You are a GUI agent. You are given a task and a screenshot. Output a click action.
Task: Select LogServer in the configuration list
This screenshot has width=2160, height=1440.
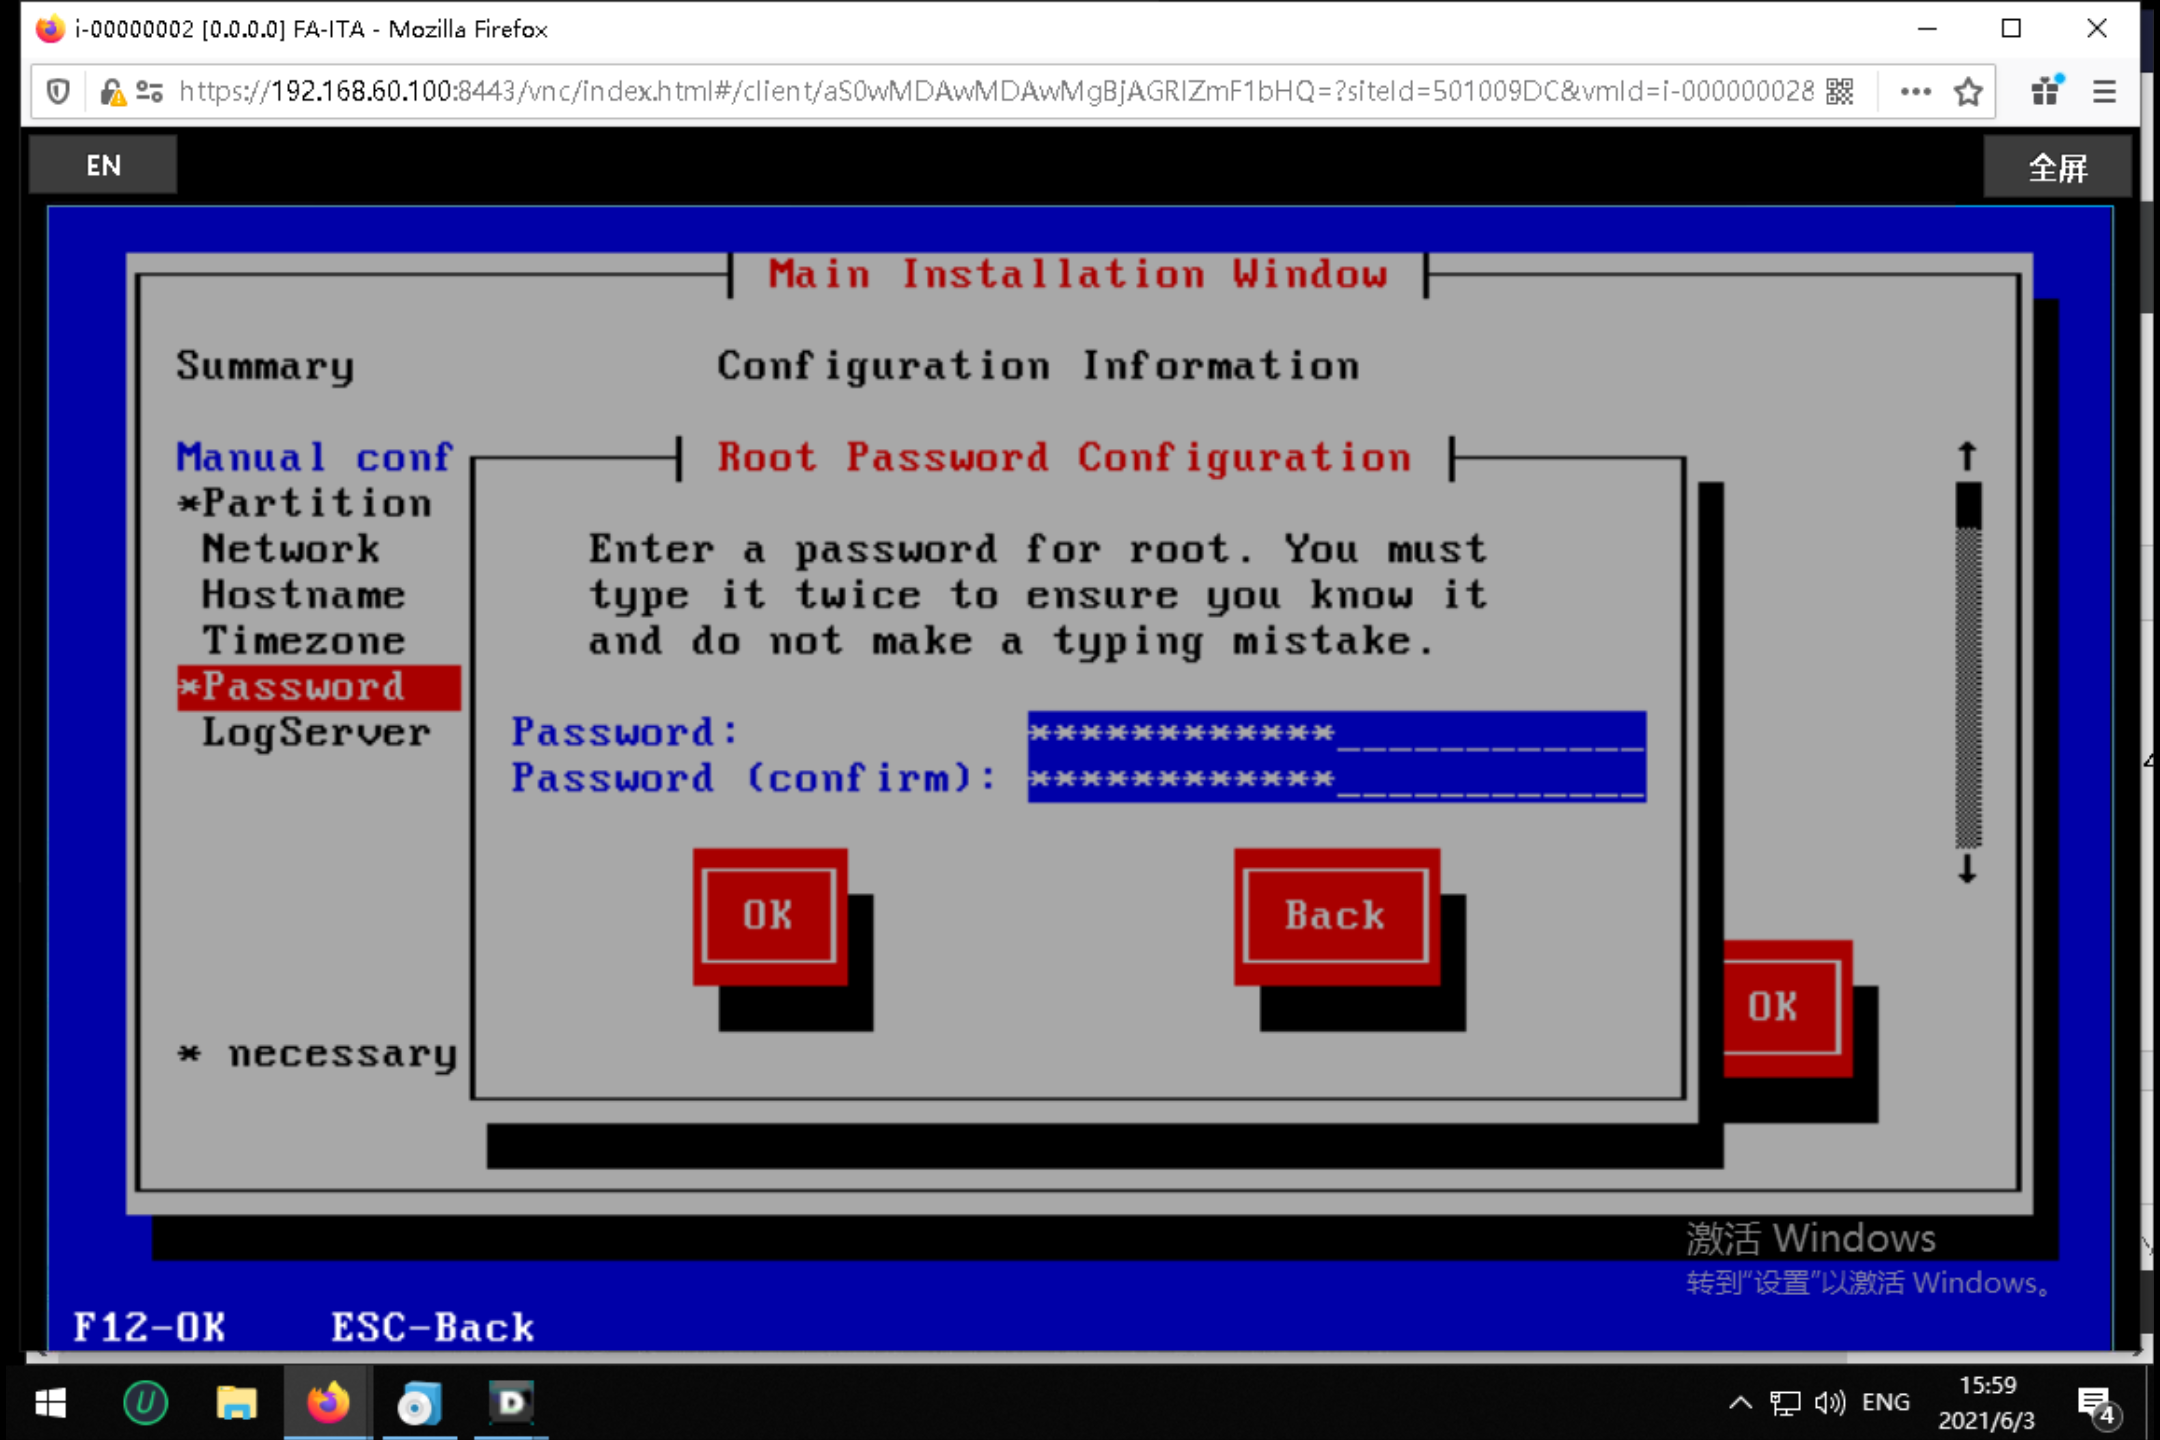point(315,733)
